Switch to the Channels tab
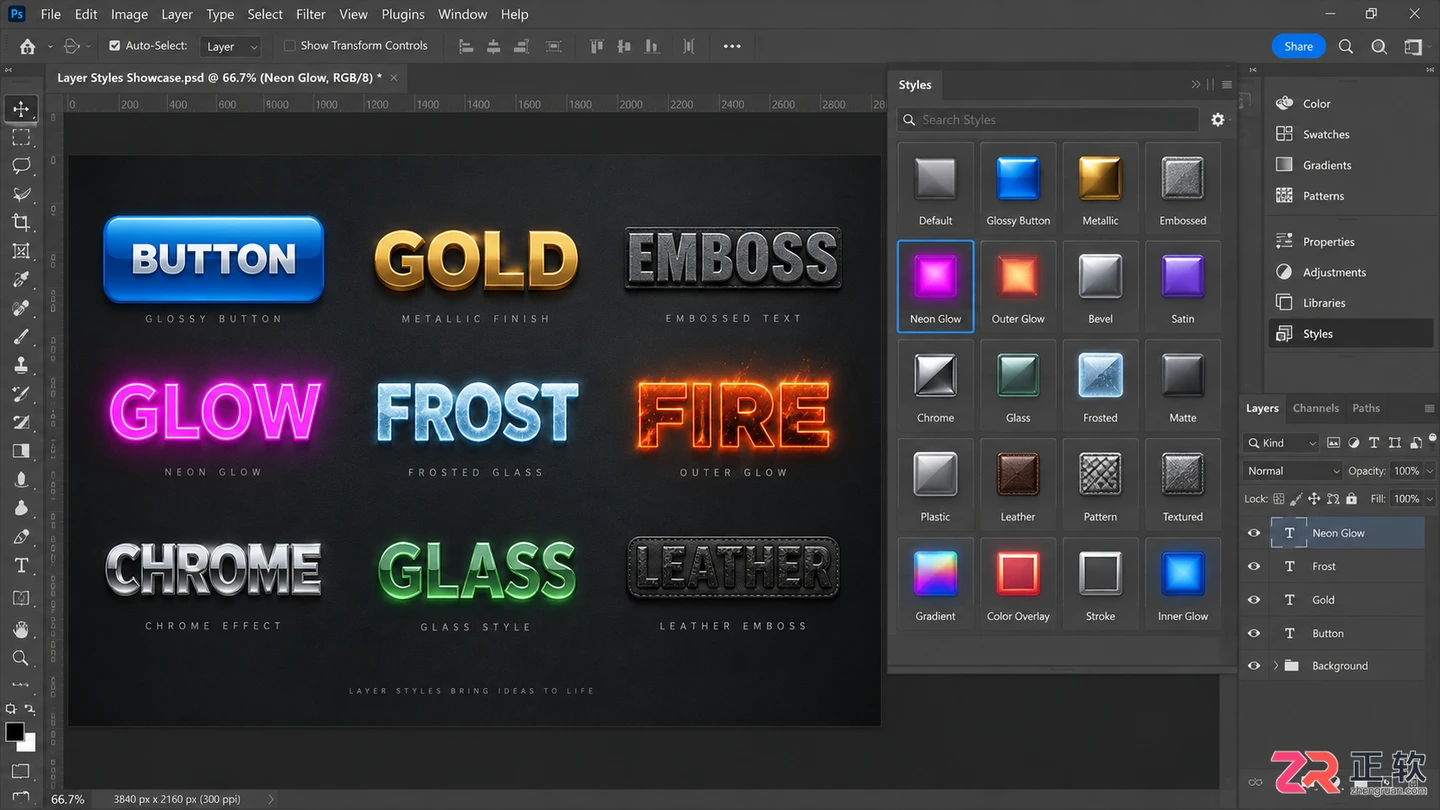 pos(1315,408)
